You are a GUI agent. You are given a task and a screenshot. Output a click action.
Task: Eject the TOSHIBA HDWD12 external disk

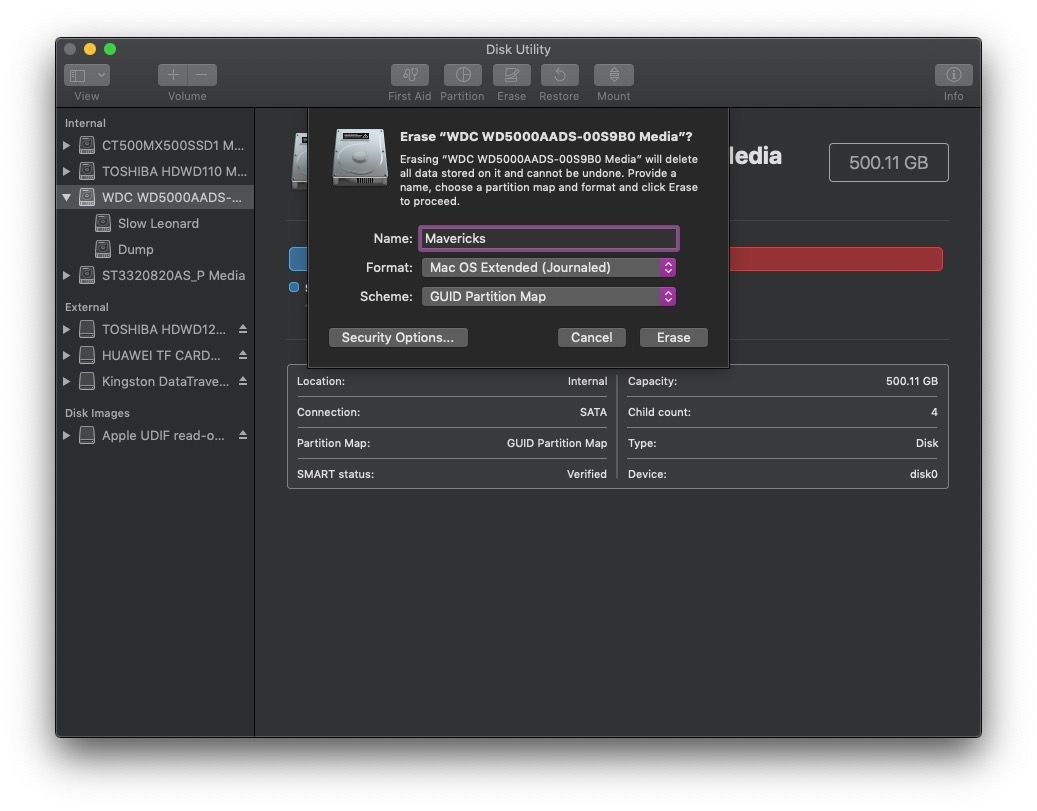(243, 329)
